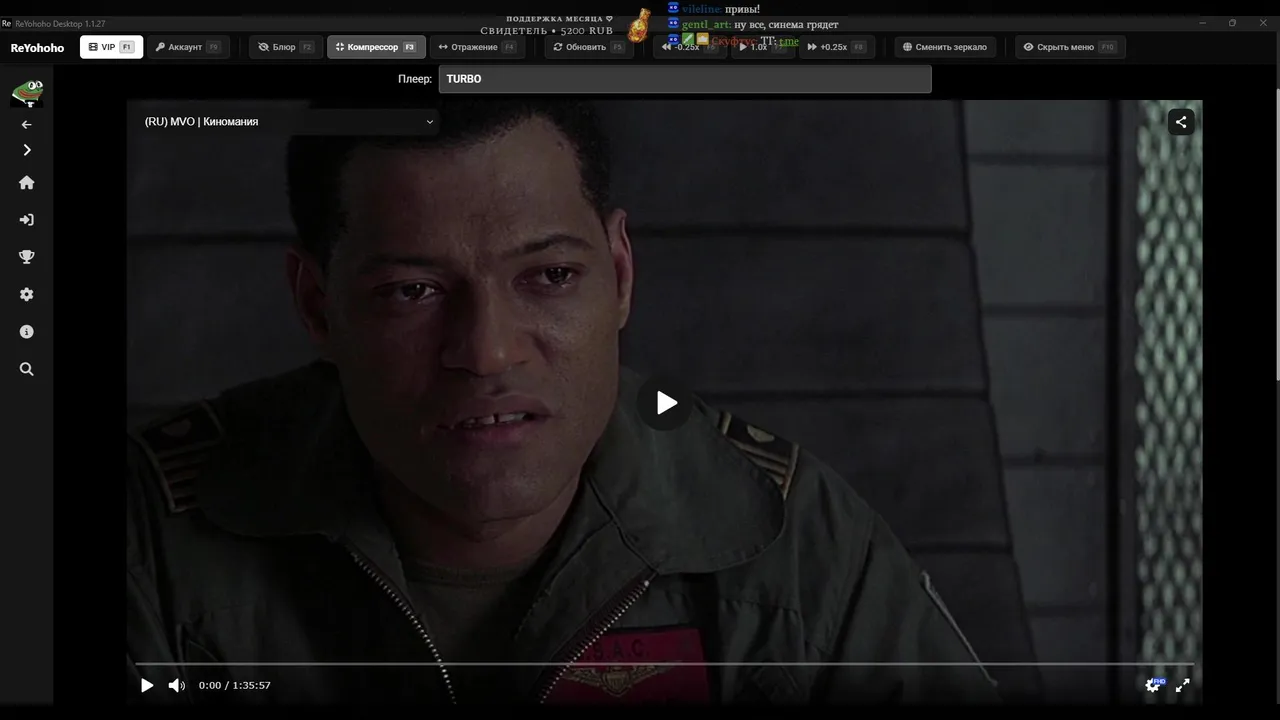
Task: Play video with bottom-bar play button
Action: (x=147, y=685)
